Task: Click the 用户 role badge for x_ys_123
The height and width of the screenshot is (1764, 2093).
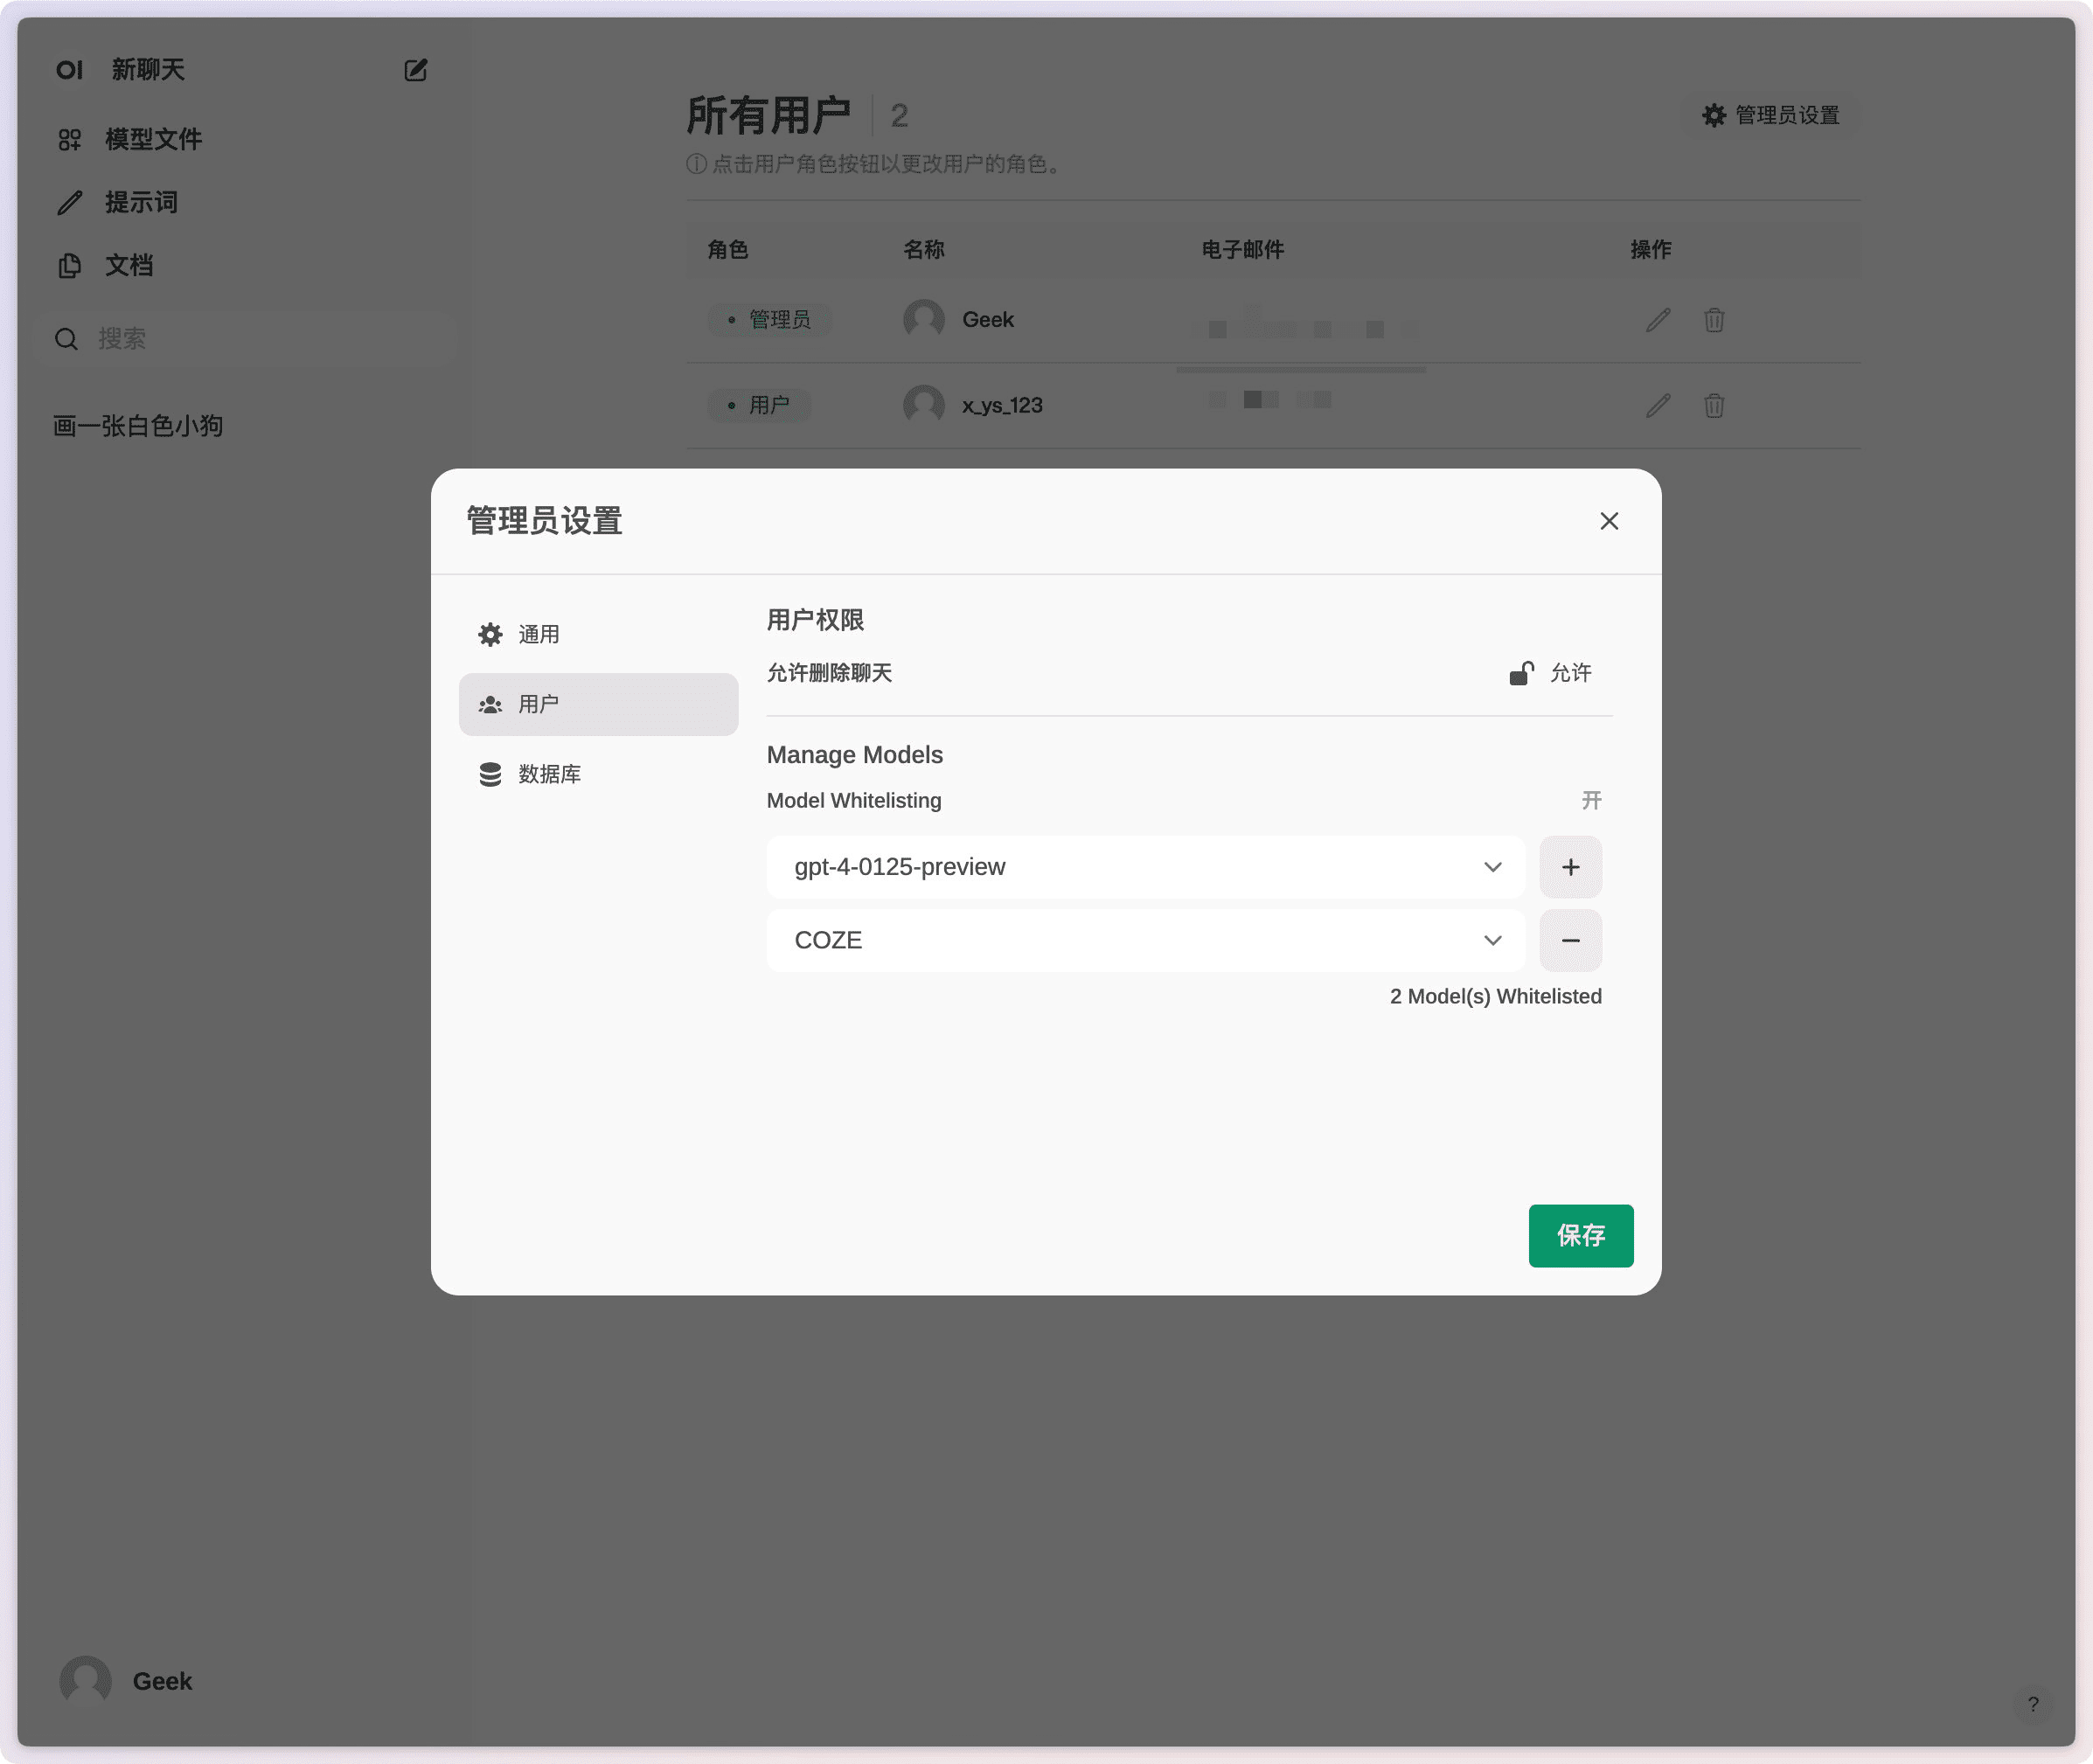Action: tap(758, 405)
